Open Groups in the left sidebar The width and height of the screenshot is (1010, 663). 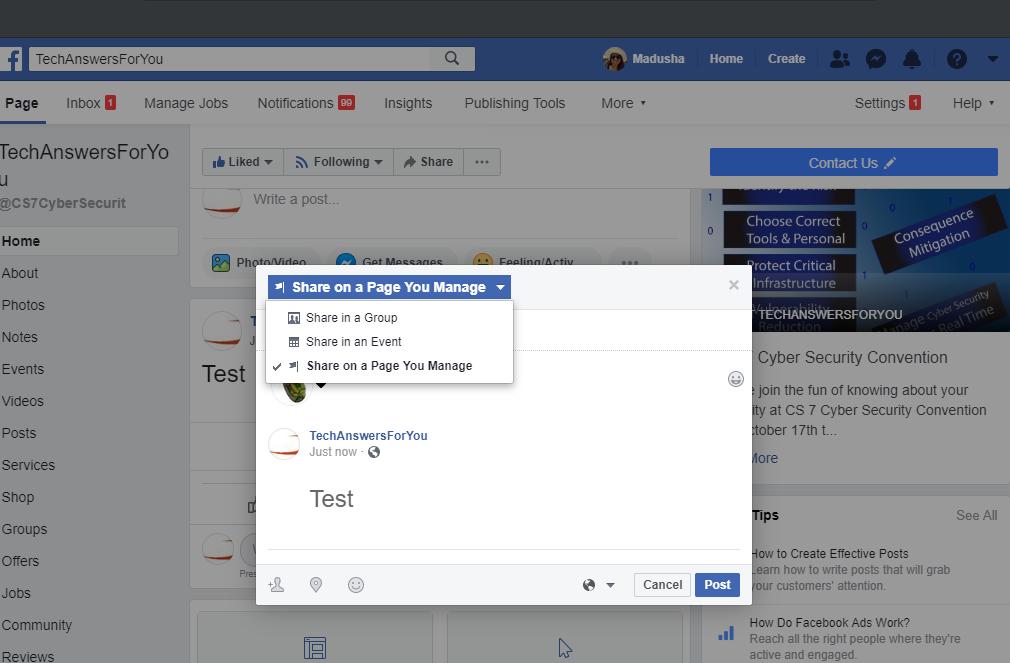point(24,529)
